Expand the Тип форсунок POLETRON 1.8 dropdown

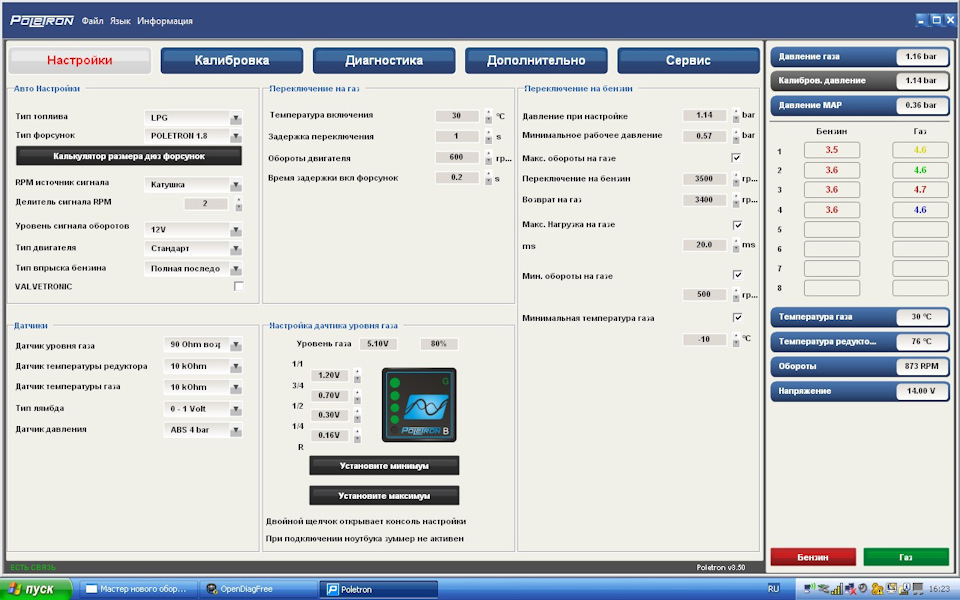pos(193,136)
